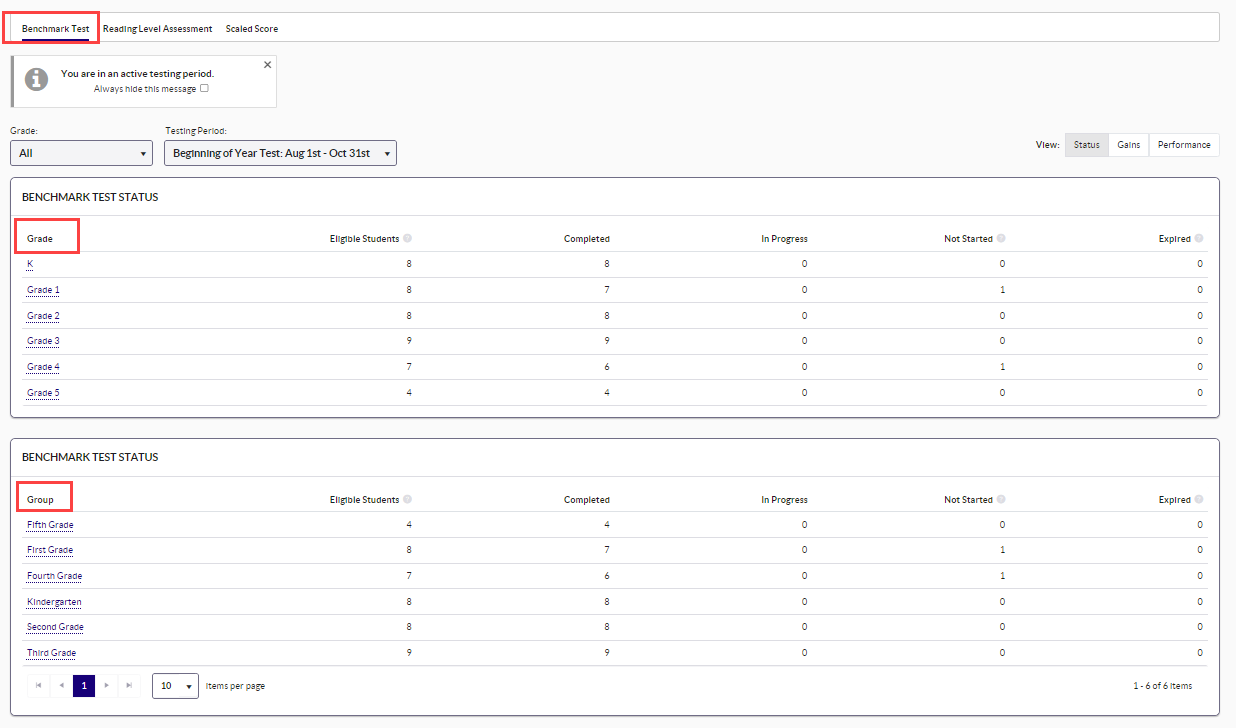Switch view to Gains
This screenshot has width=1236, height=728.
click(x=1128, y=145)
